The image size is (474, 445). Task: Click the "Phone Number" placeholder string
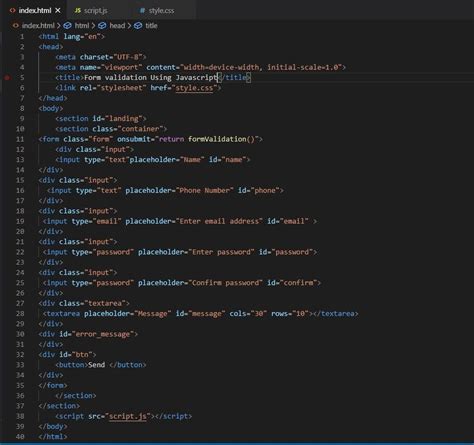click(204, 191)
